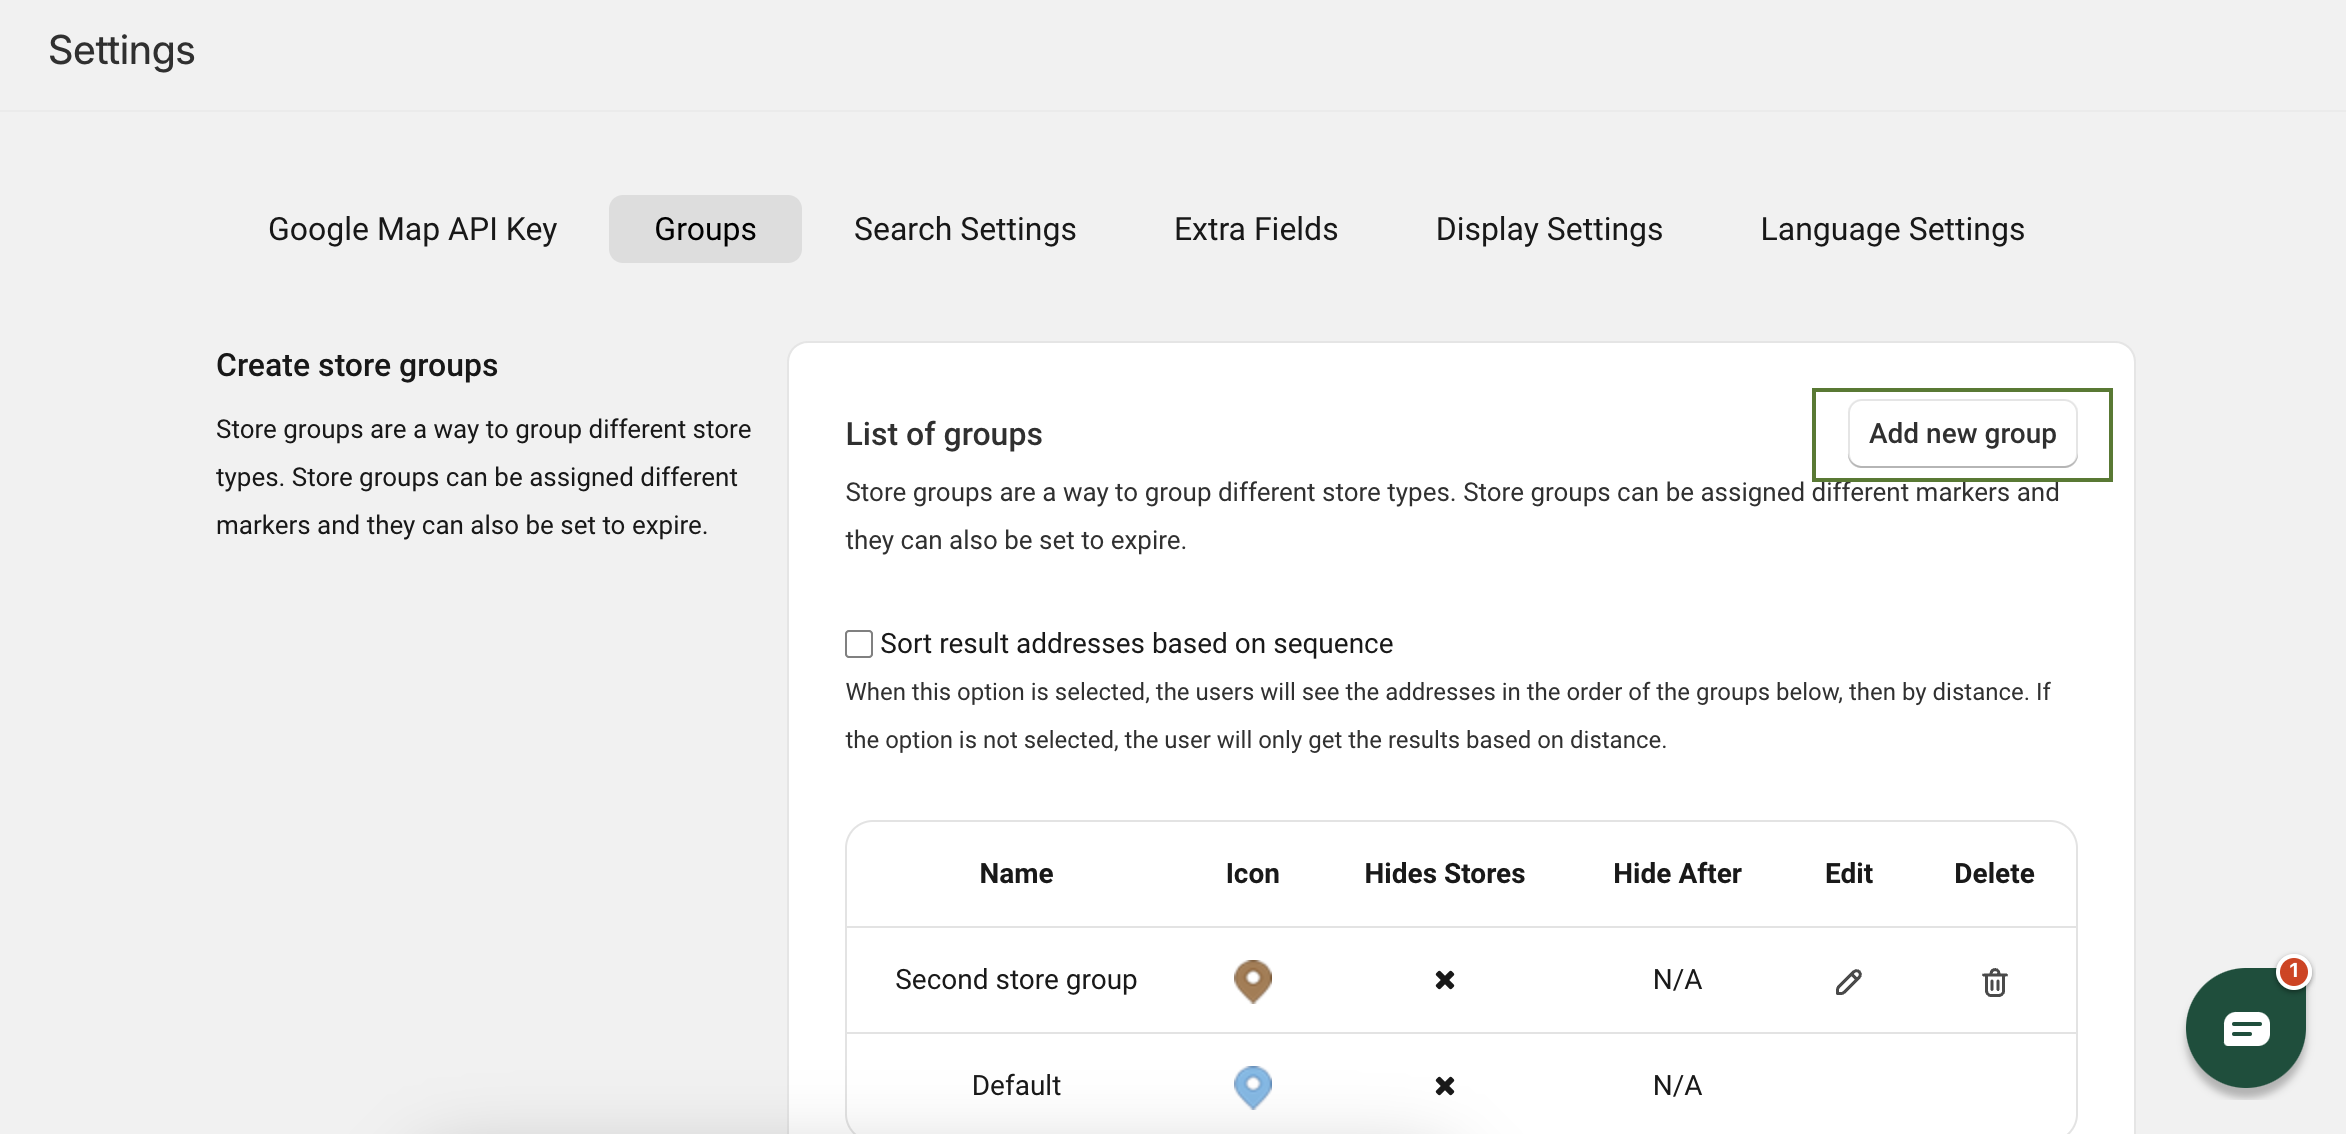
Task: Click Hides Stores X for Default group
Action: (1444, 1086)
